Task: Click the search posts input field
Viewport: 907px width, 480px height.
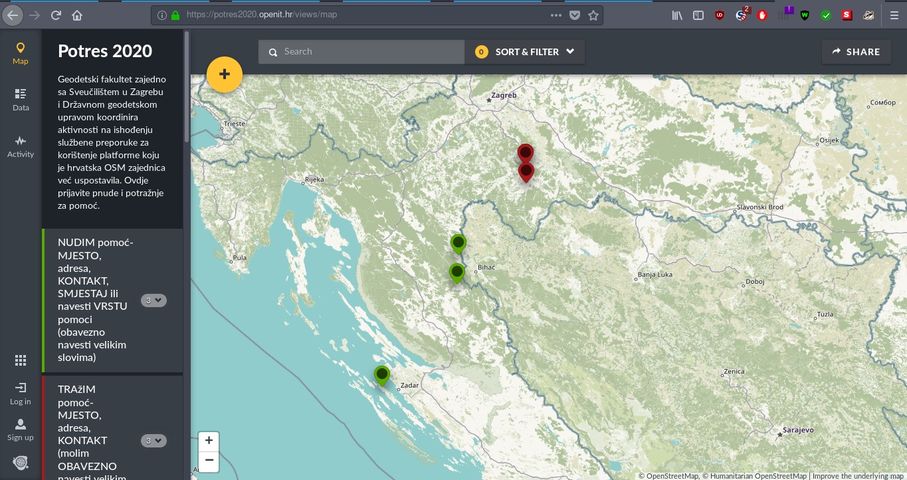Action: point(370,52)
